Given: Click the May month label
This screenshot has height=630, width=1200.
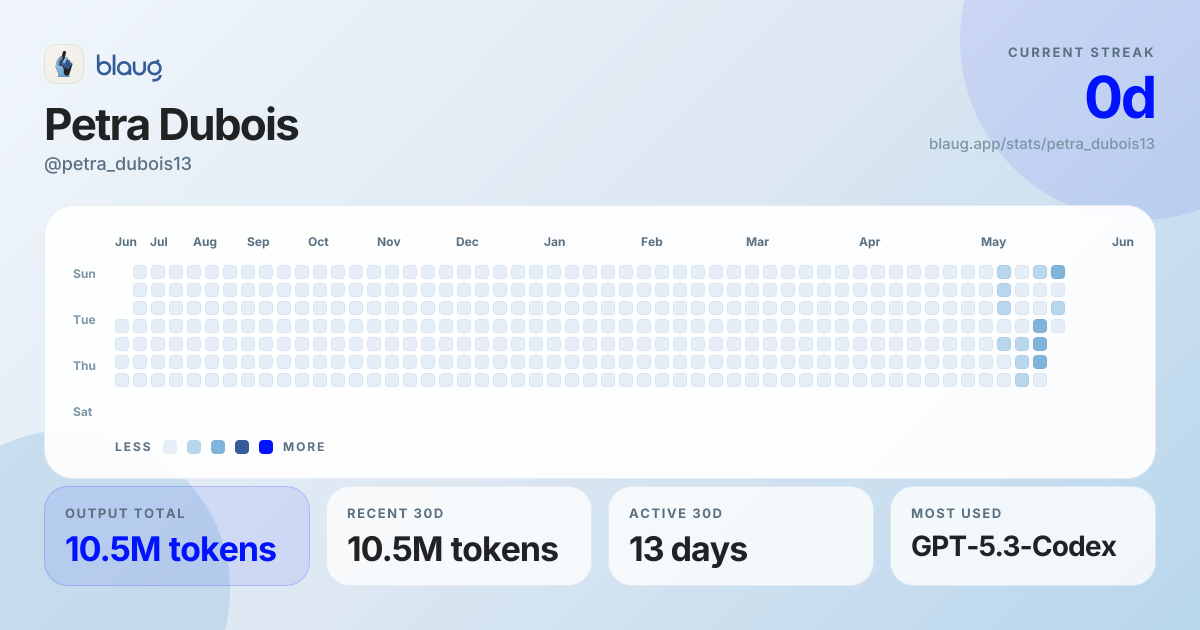Looking at the screenshot, I should (x=994, y=242).
